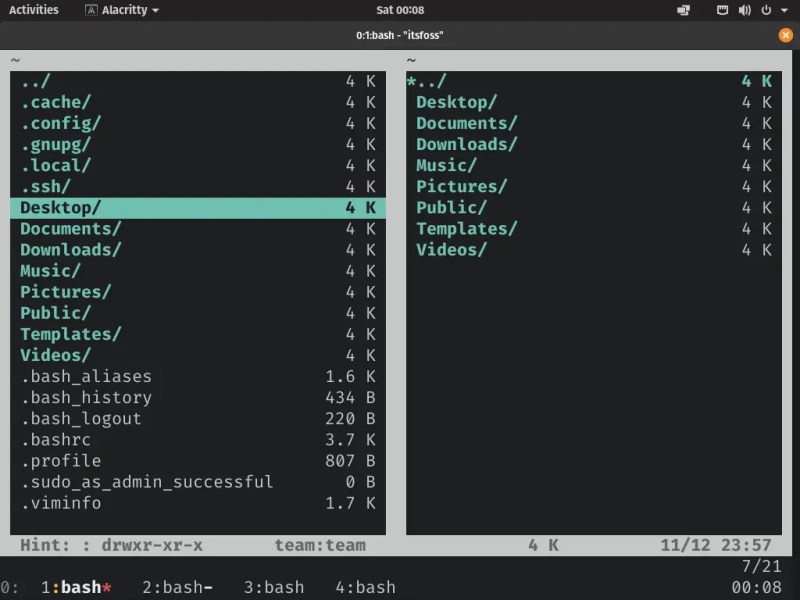This screenshot has height=600, width=800.
Task: Click the power icon in top bar
Action: pos(765,10)
